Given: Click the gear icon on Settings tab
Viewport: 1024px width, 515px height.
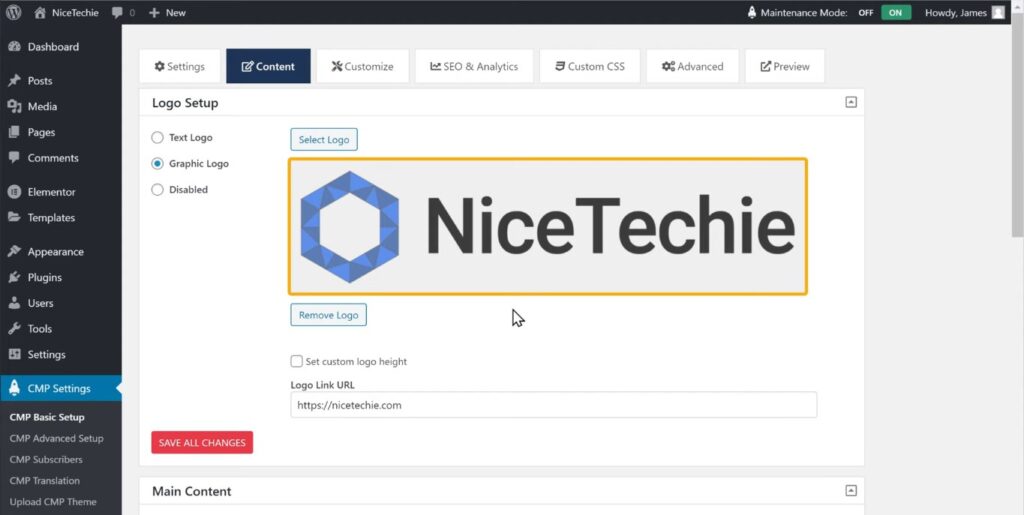Looking at the screenshot, I should coord(159,67).
